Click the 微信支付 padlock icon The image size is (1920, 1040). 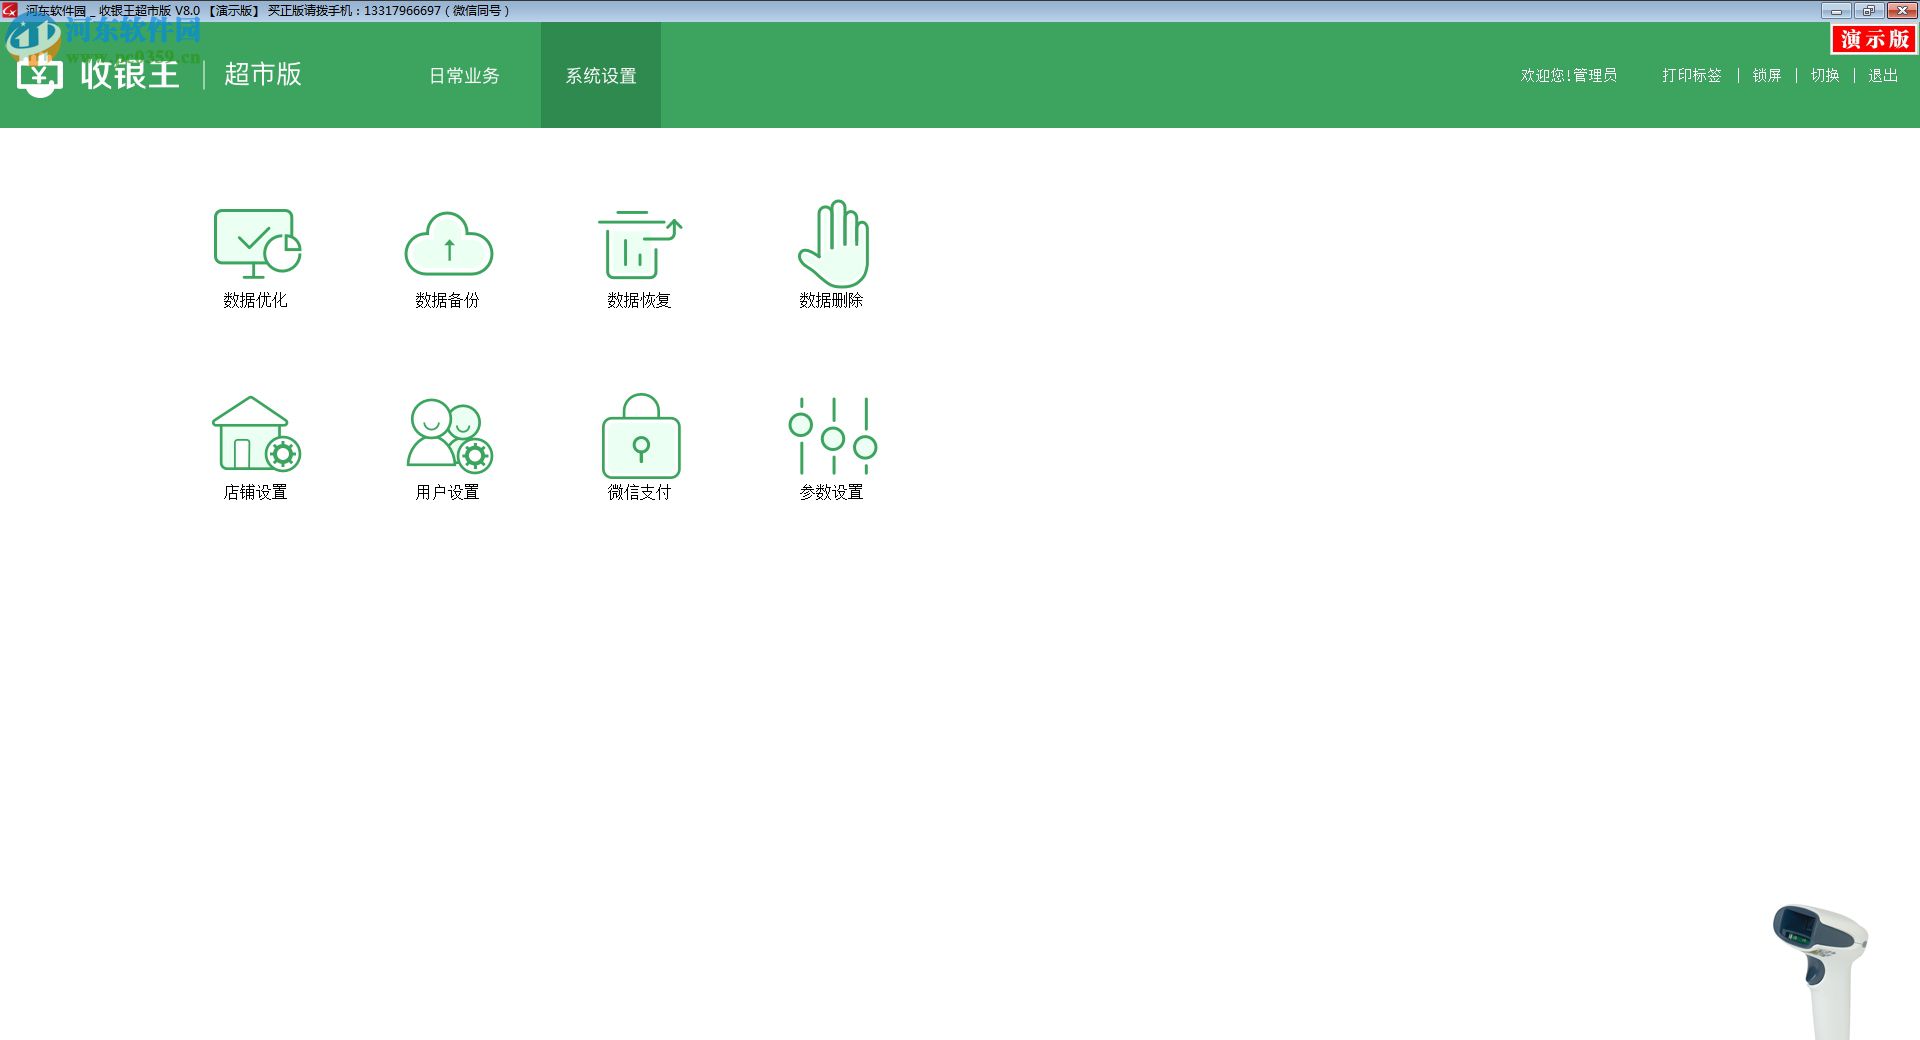click(x=640, y=437)
